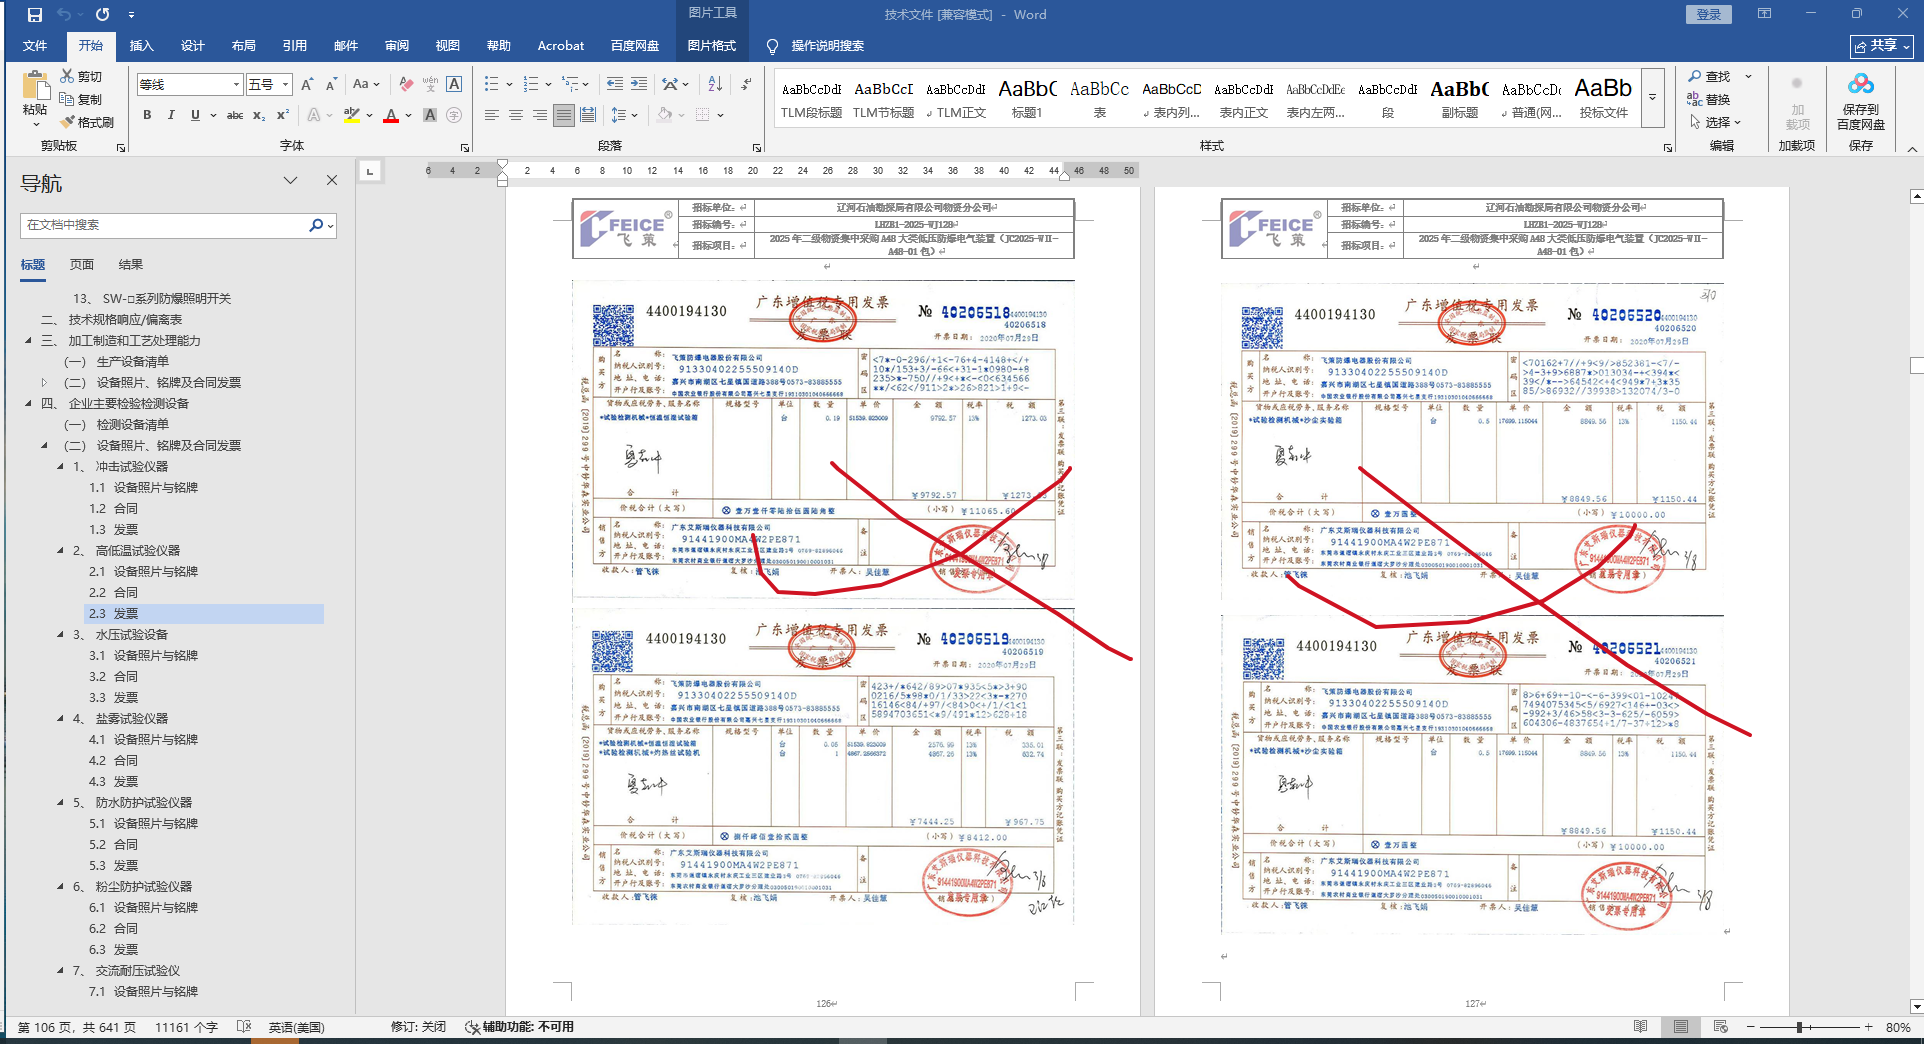The image size is (1924, 1044).
Task: Switch to Read Mode view in status bar
Action: click(x=1640, y=1027)
